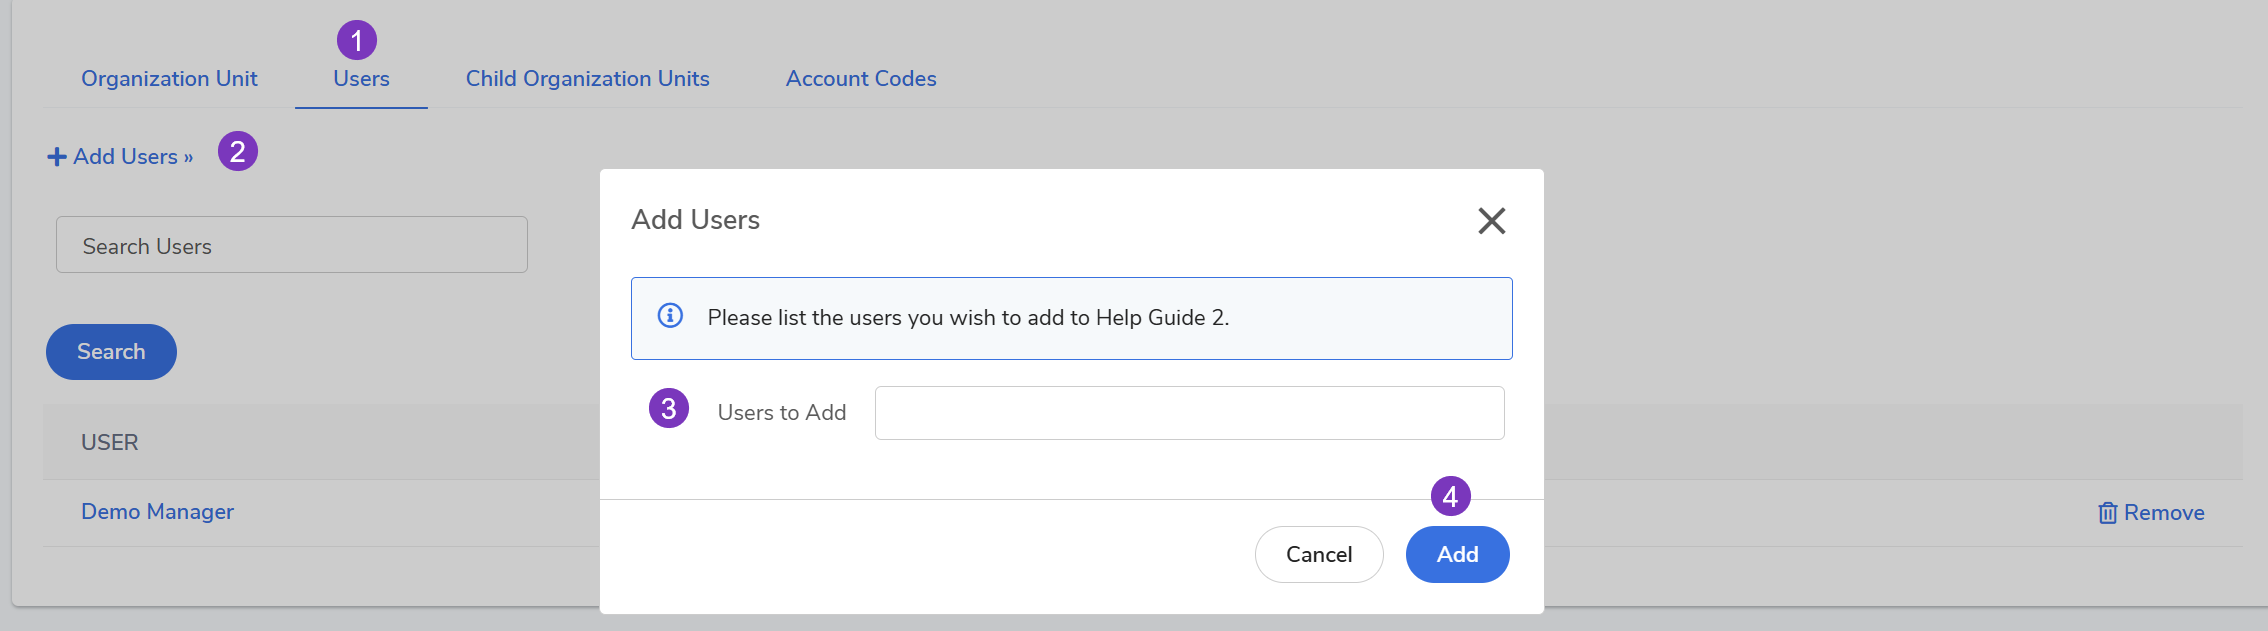Close the Add Users dialog with X

[1491, 221]
